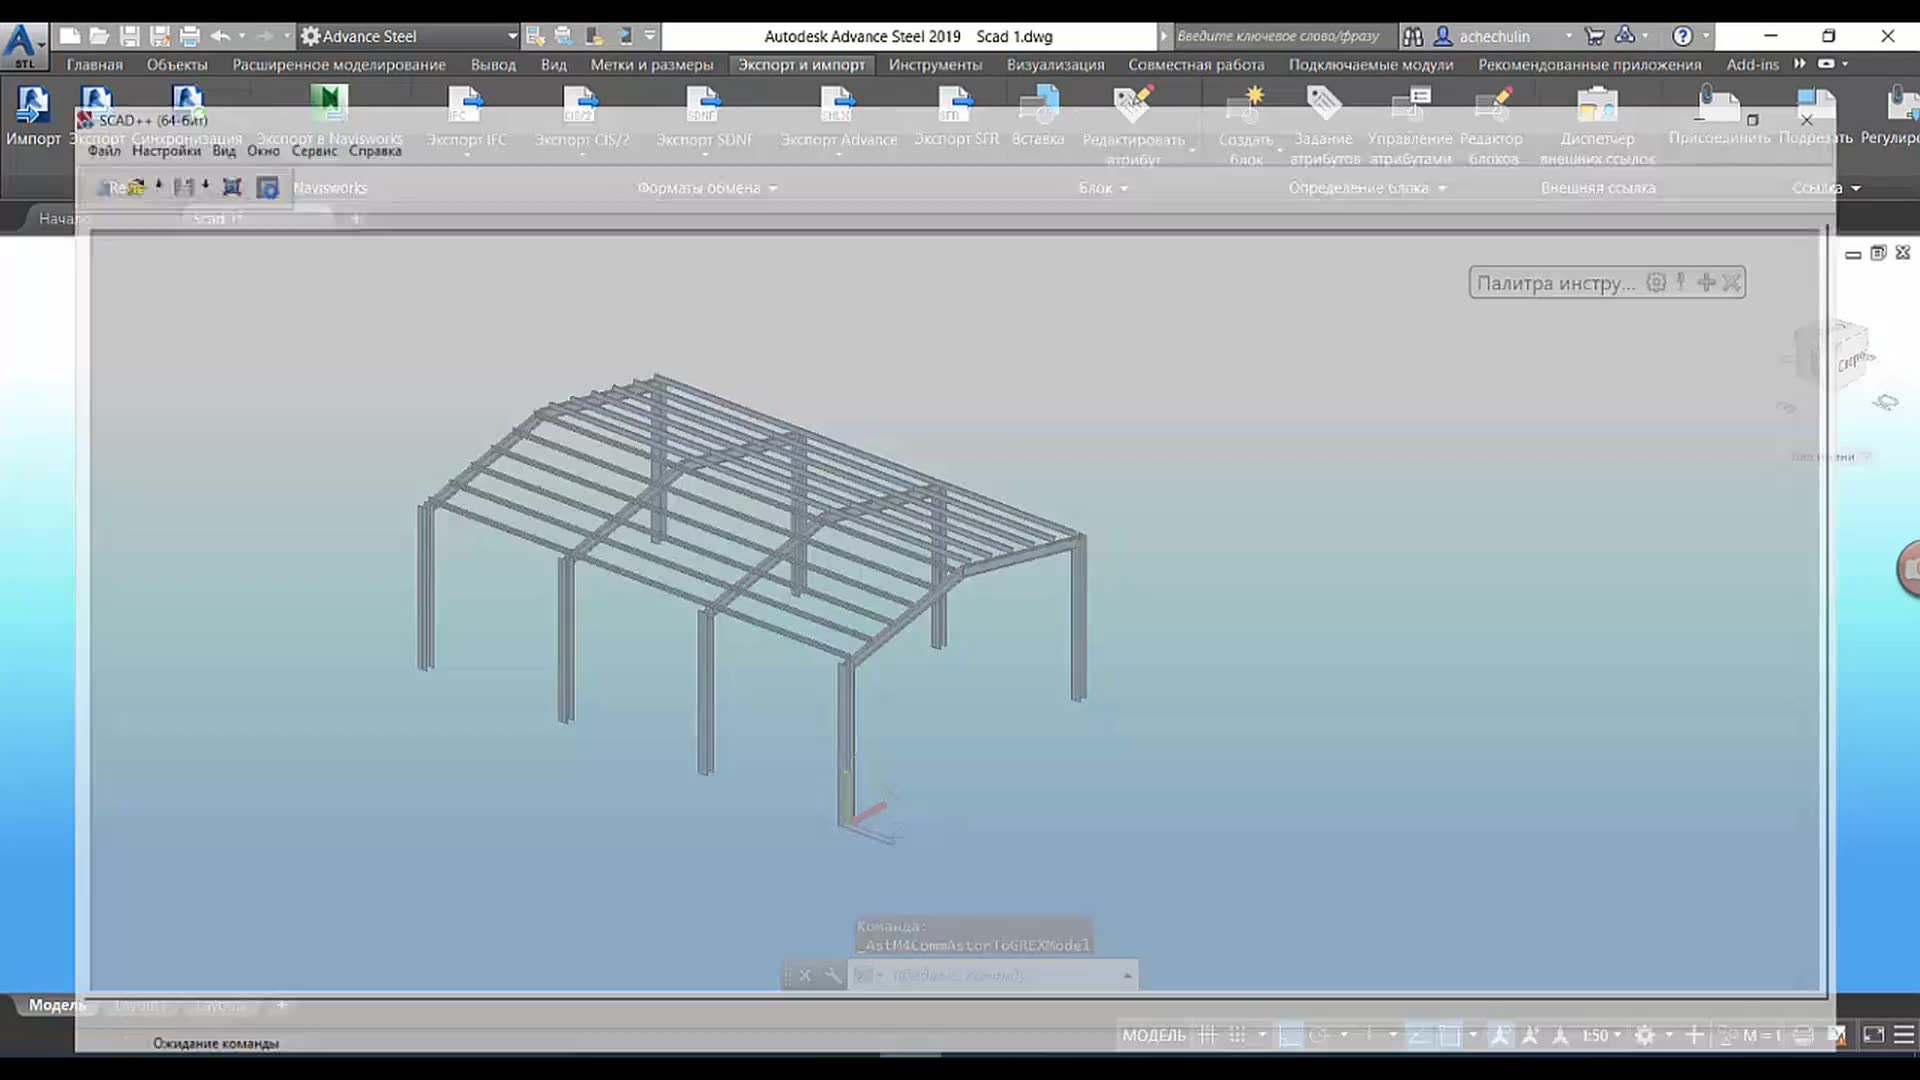The image size is (1920, 1080).
Task: Click the Присоединить reference icon
Action: 1719,103
